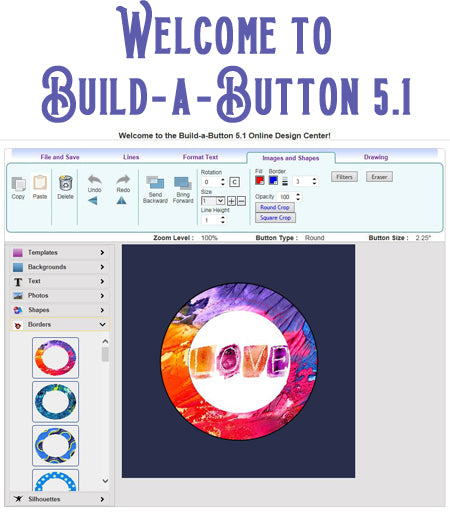Apply Square Crop
Viewport: 450px width, 513px height.
point(275,218)
